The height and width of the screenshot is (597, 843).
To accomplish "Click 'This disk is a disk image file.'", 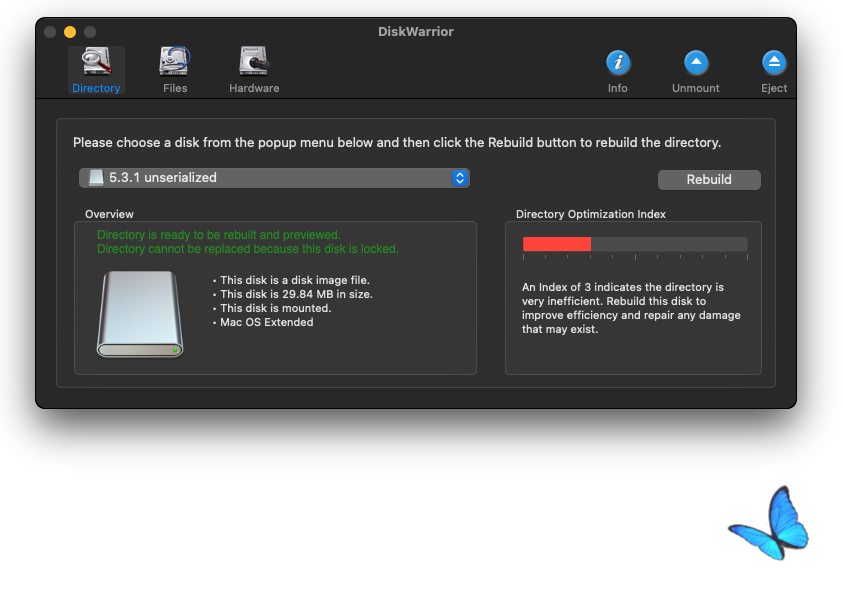I will [x=295, y=280].
